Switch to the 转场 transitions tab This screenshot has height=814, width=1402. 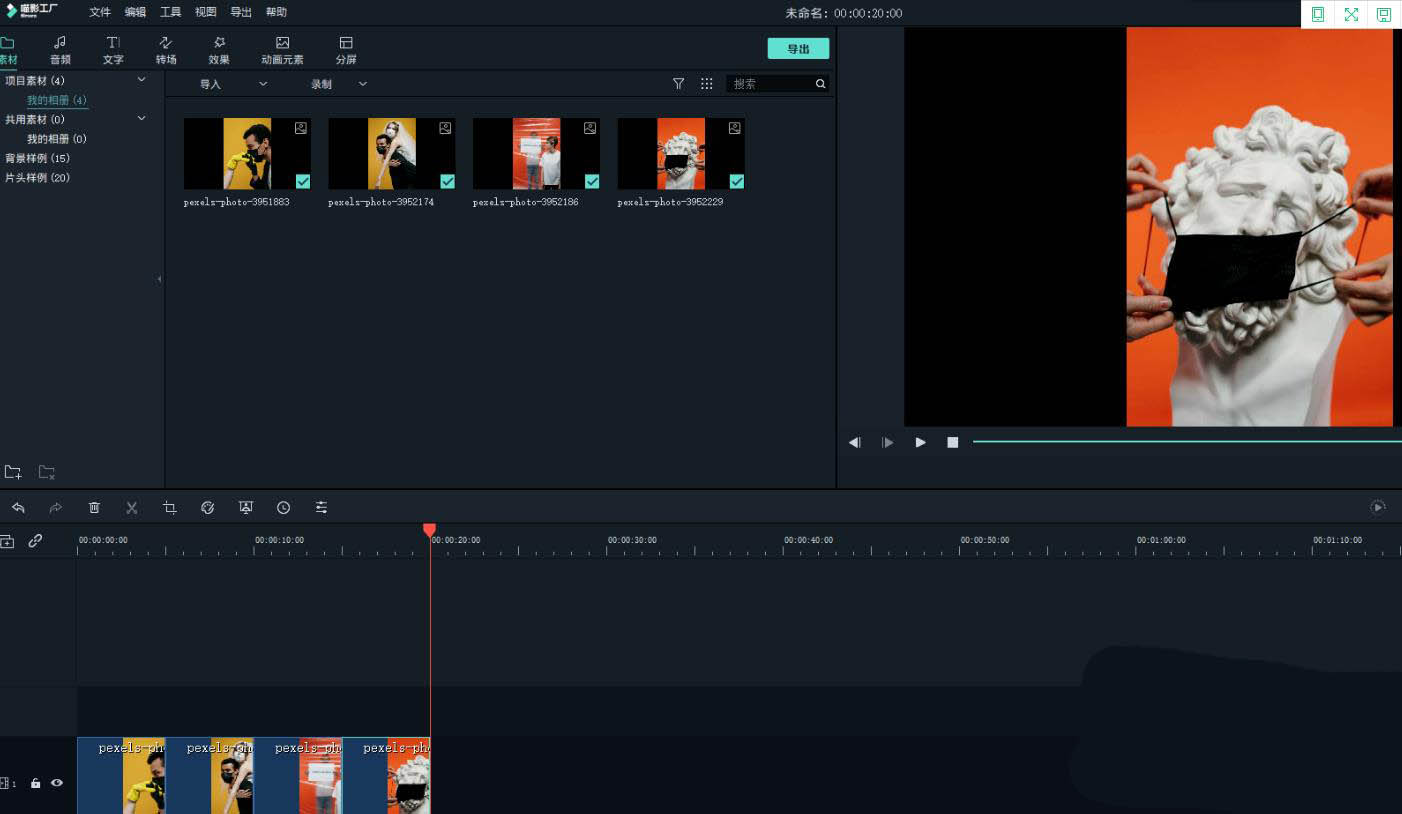click(x=166, y=50)
